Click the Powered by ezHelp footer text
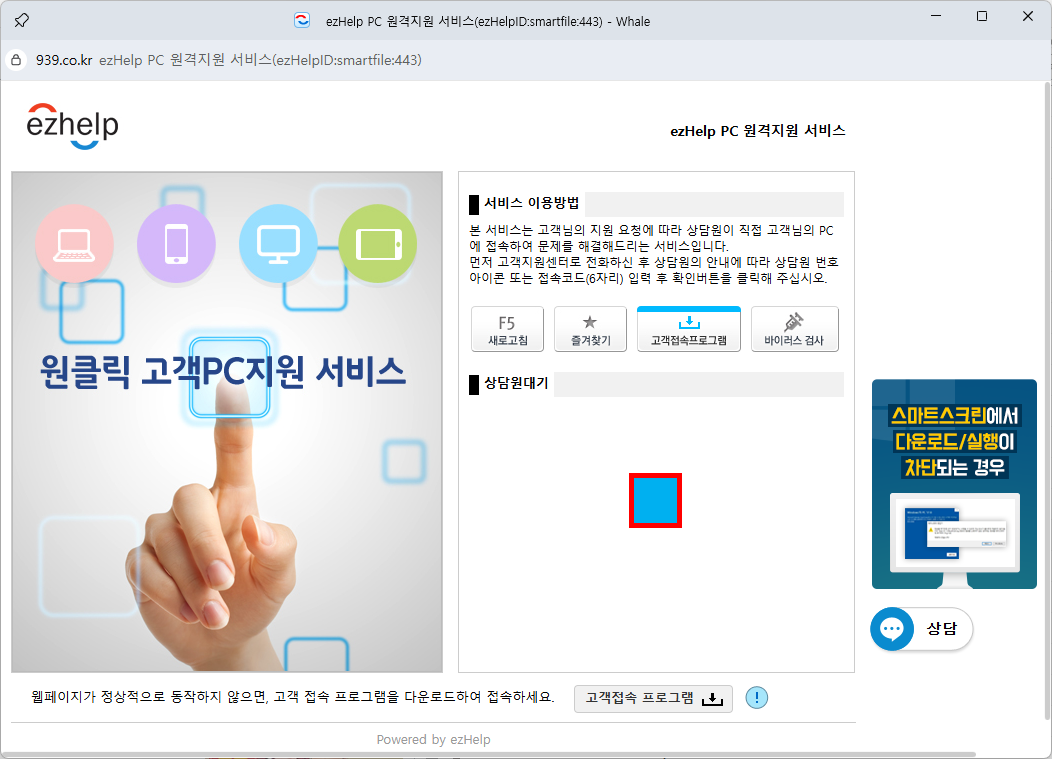The height and width of the screenshot is (759, 1052). coord(433,740)
